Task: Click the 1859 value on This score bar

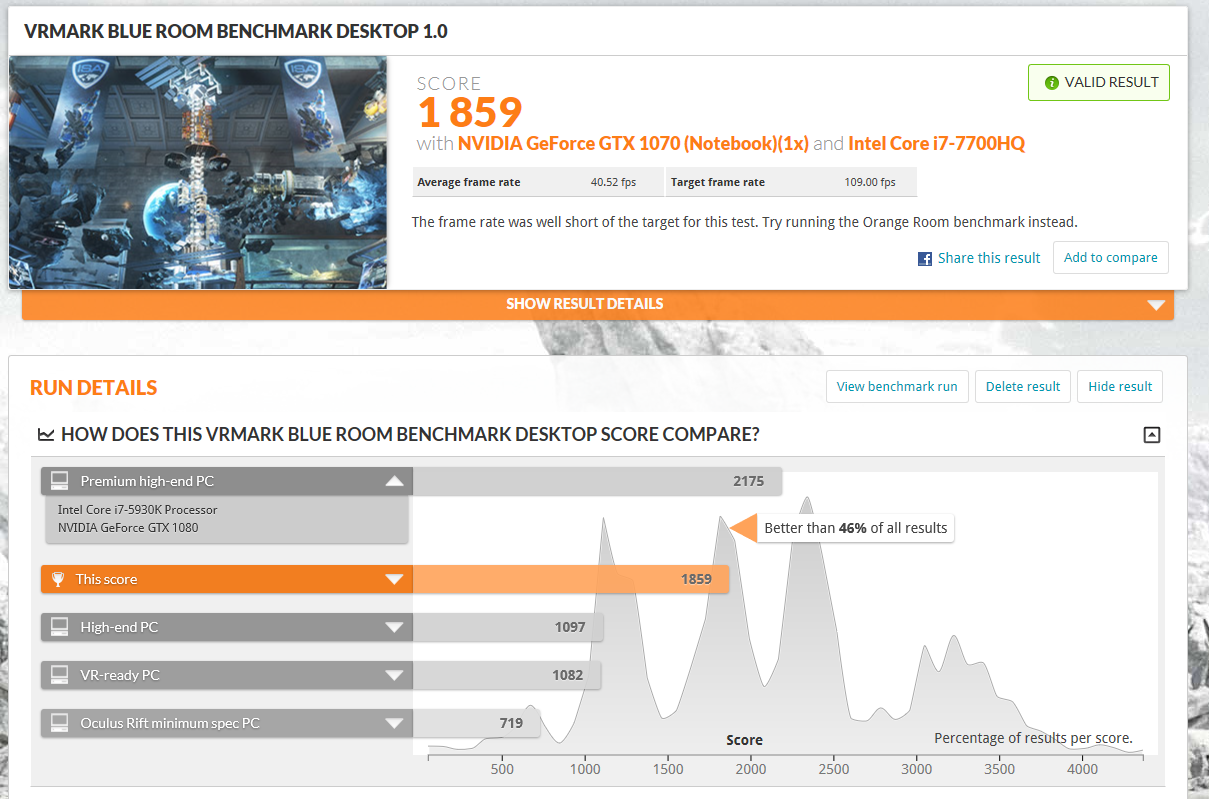Action: pyautogui.click(x=696, y=579)
